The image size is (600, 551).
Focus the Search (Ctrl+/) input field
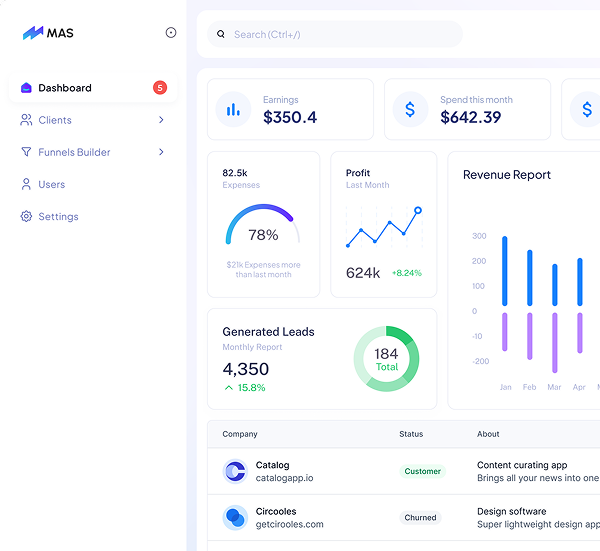(x=340, y=34)
